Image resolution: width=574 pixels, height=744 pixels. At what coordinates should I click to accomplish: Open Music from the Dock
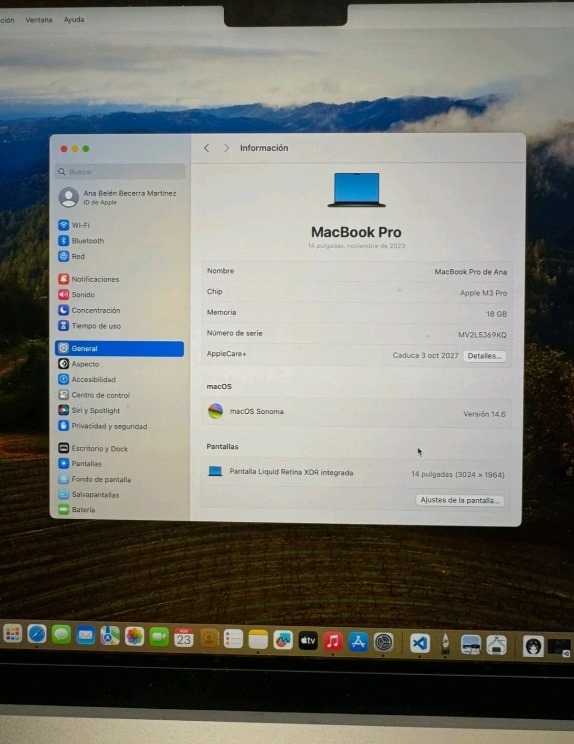(333, 642)
